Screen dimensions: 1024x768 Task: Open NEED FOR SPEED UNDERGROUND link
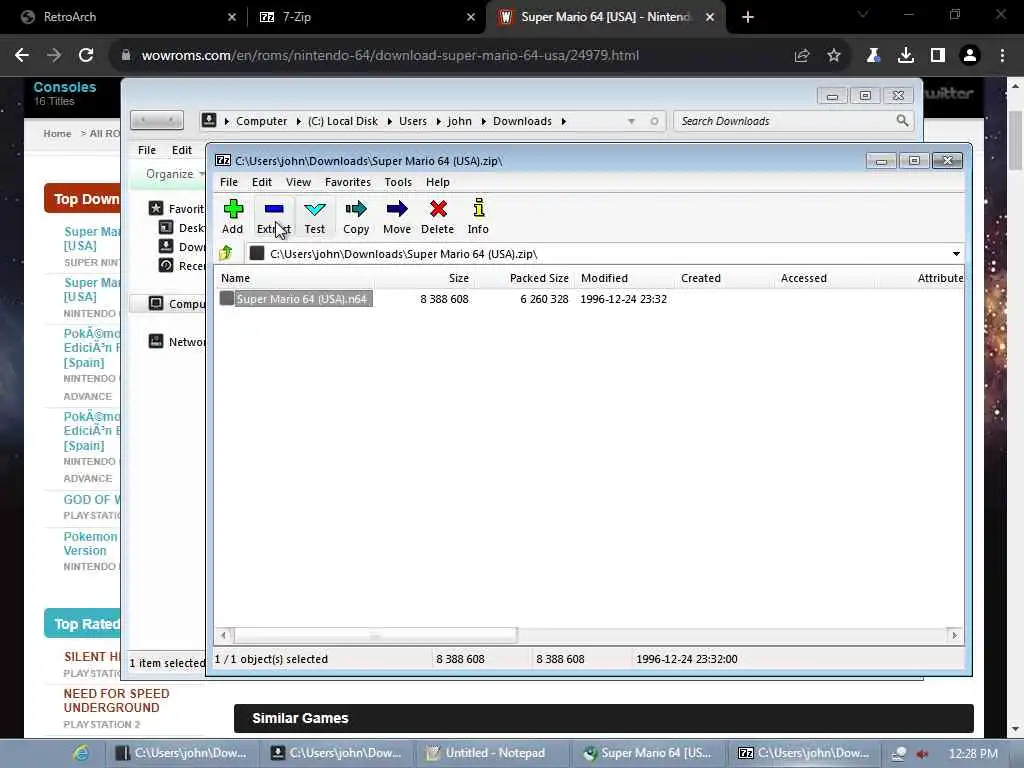tap(116, 701)
